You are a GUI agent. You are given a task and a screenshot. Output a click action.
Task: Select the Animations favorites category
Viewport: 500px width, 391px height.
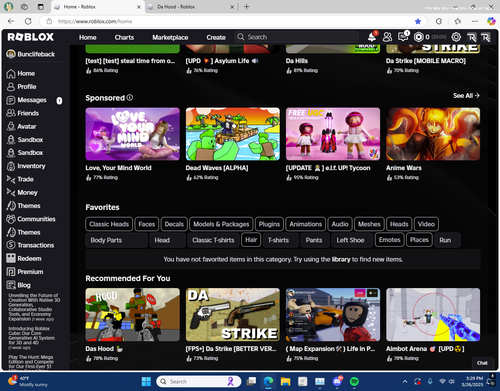[x=306, y=224]
